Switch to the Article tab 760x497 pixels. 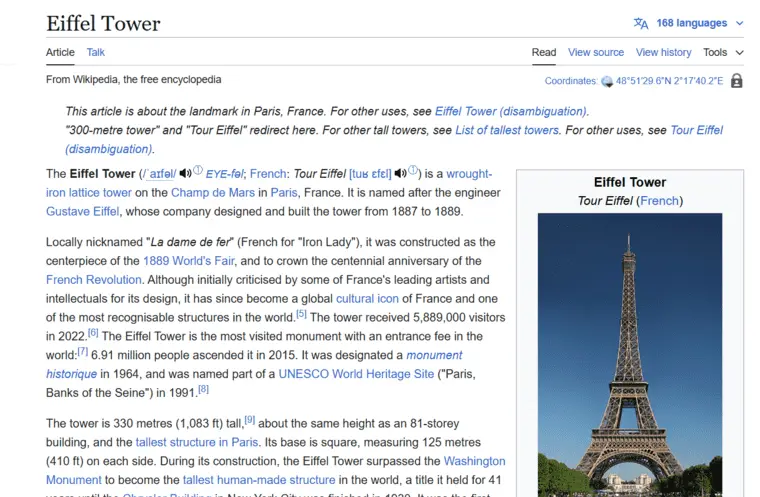60,52
